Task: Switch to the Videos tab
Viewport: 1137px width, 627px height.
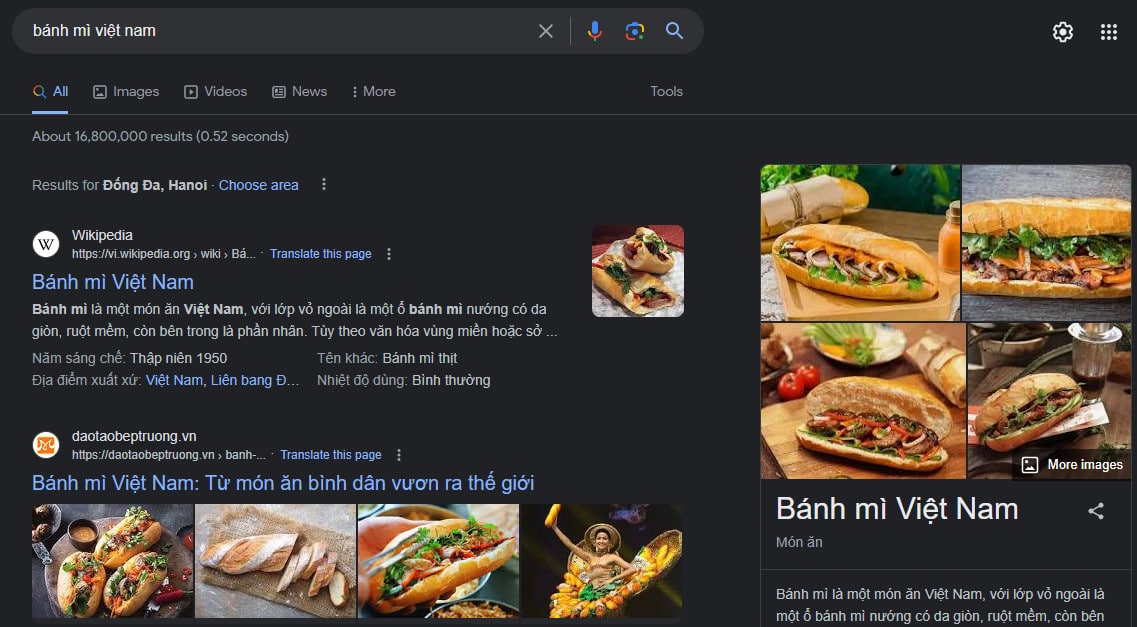Action: 215,91
